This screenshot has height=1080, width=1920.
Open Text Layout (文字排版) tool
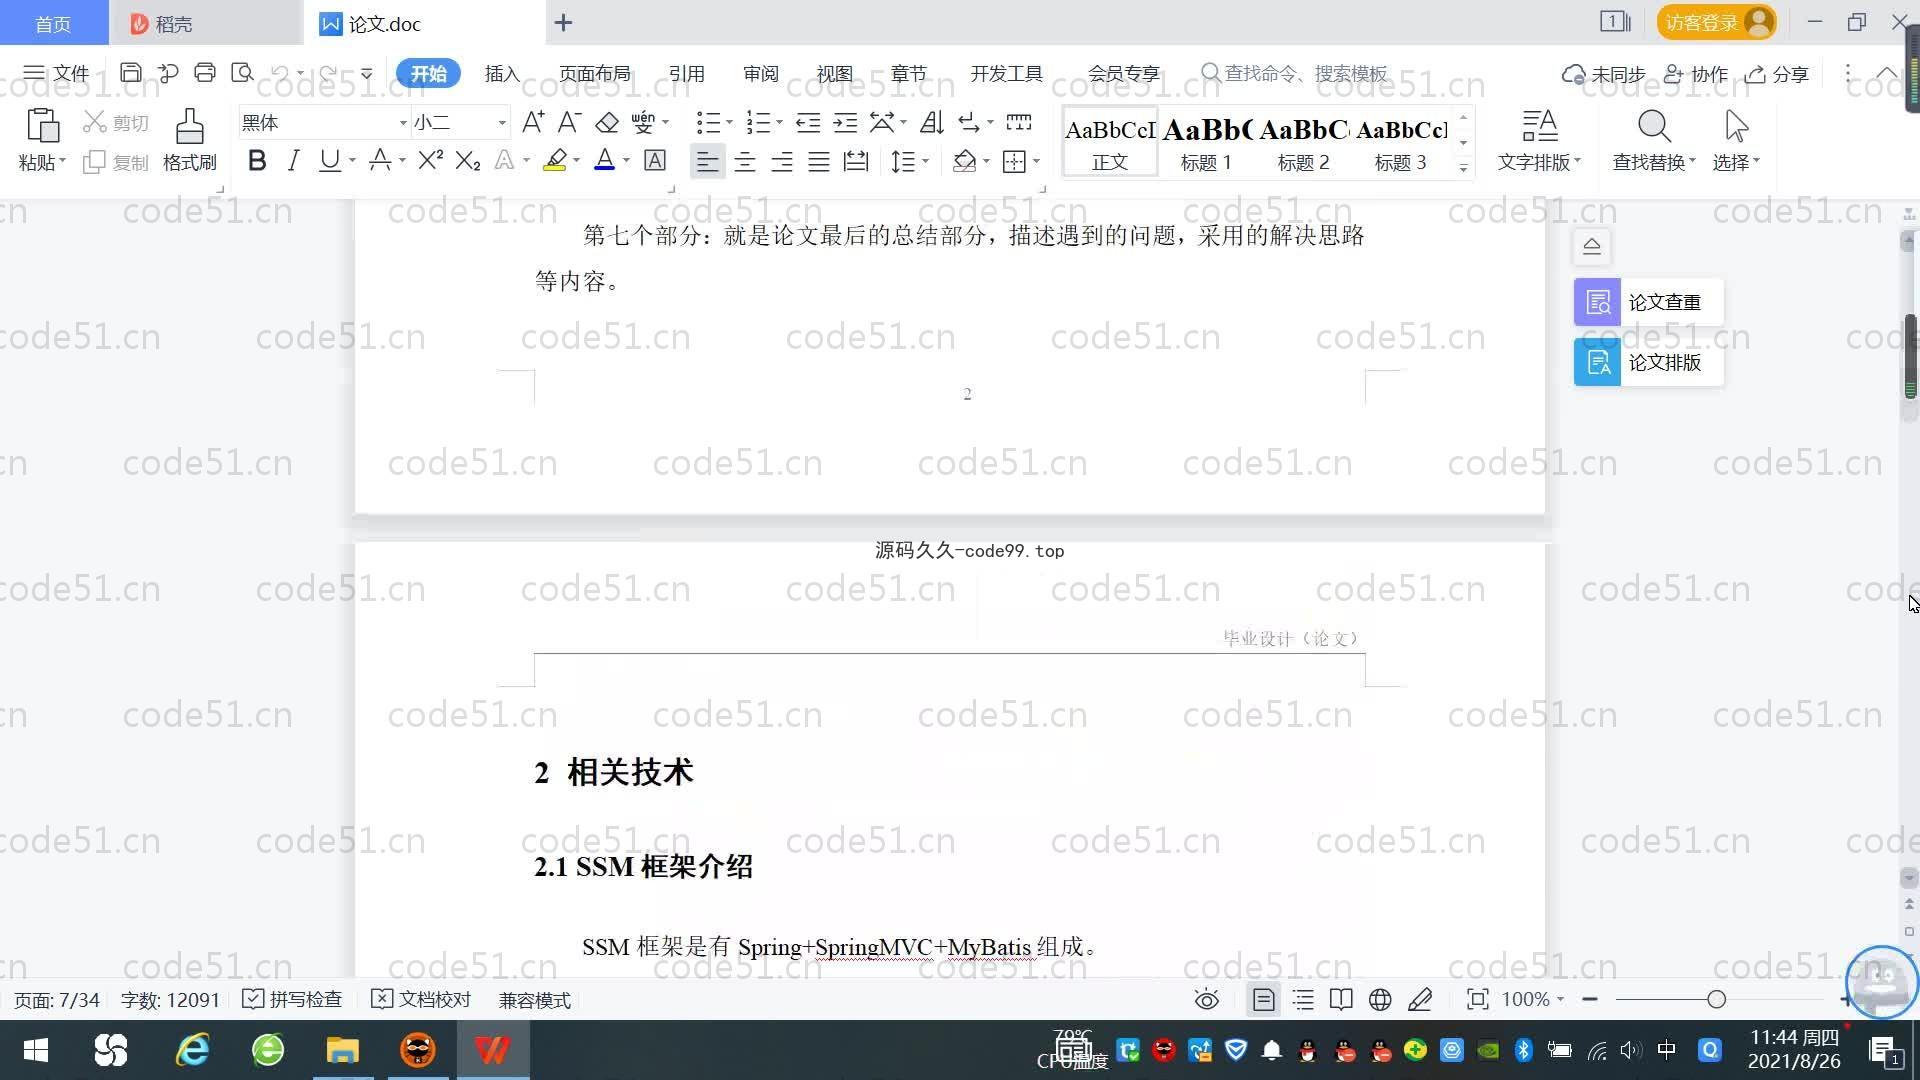pos(1539,140)
